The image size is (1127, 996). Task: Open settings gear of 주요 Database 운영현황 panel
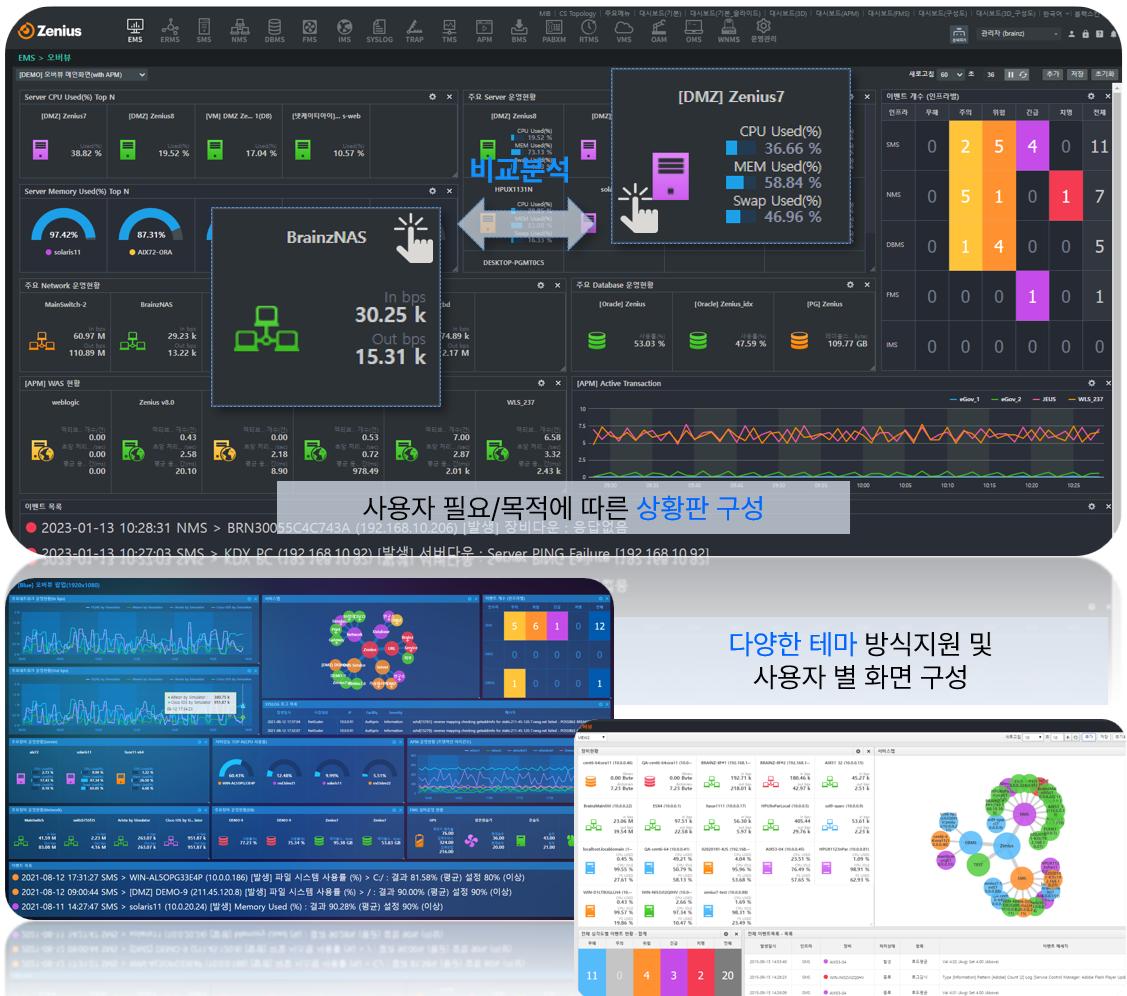click(850, 285)
